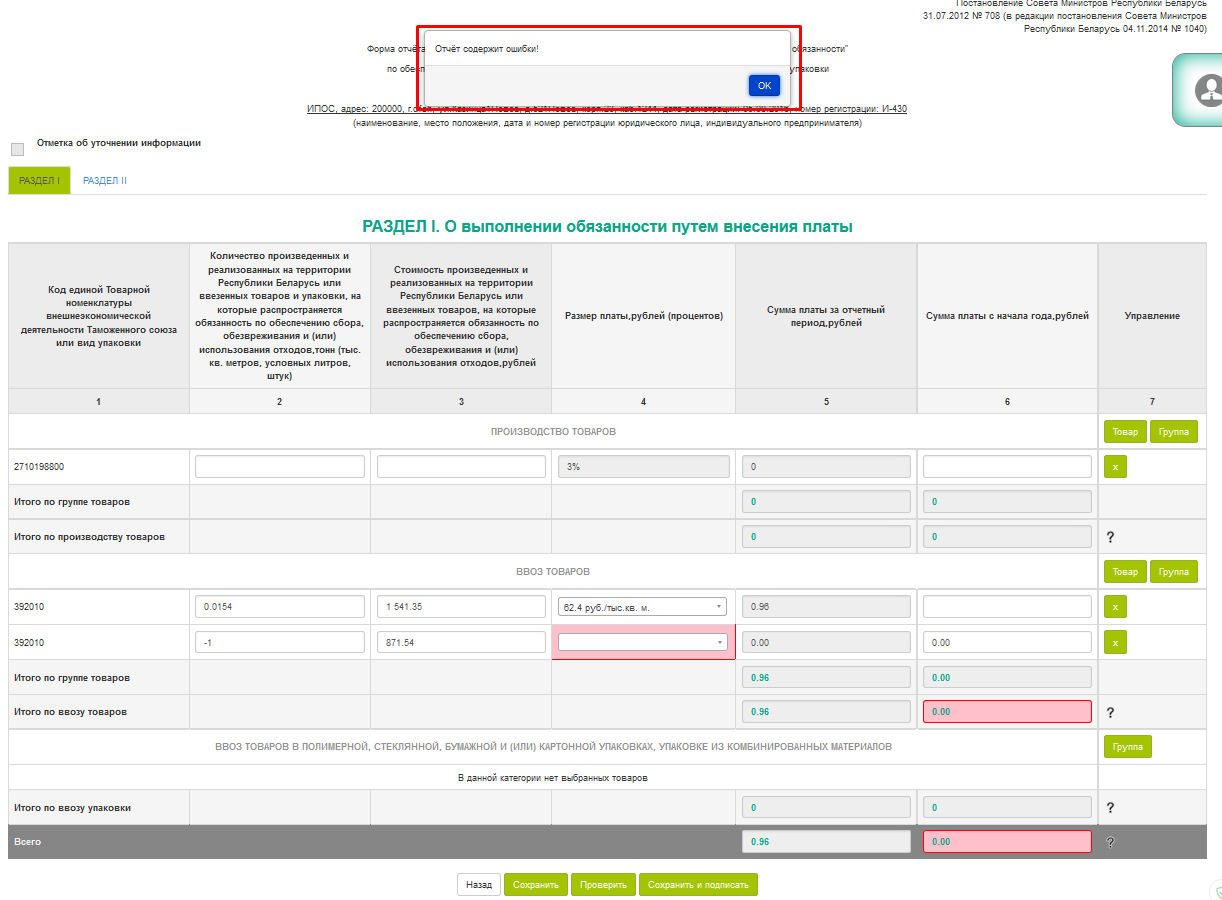Confirm the error dialog with OK
The height and width of the screenshot is (900, 1222).
(x=764, y=85)
